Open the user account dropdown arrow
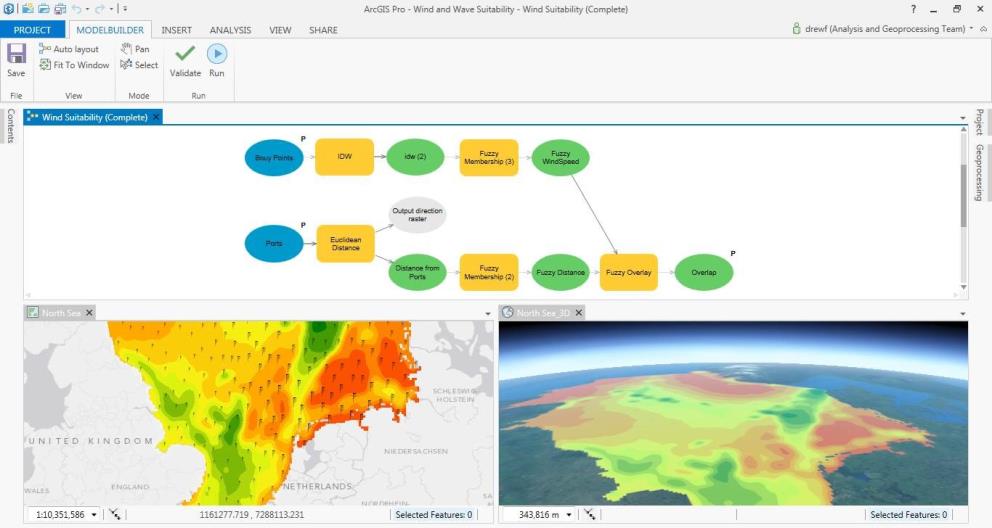 point(971,28)
